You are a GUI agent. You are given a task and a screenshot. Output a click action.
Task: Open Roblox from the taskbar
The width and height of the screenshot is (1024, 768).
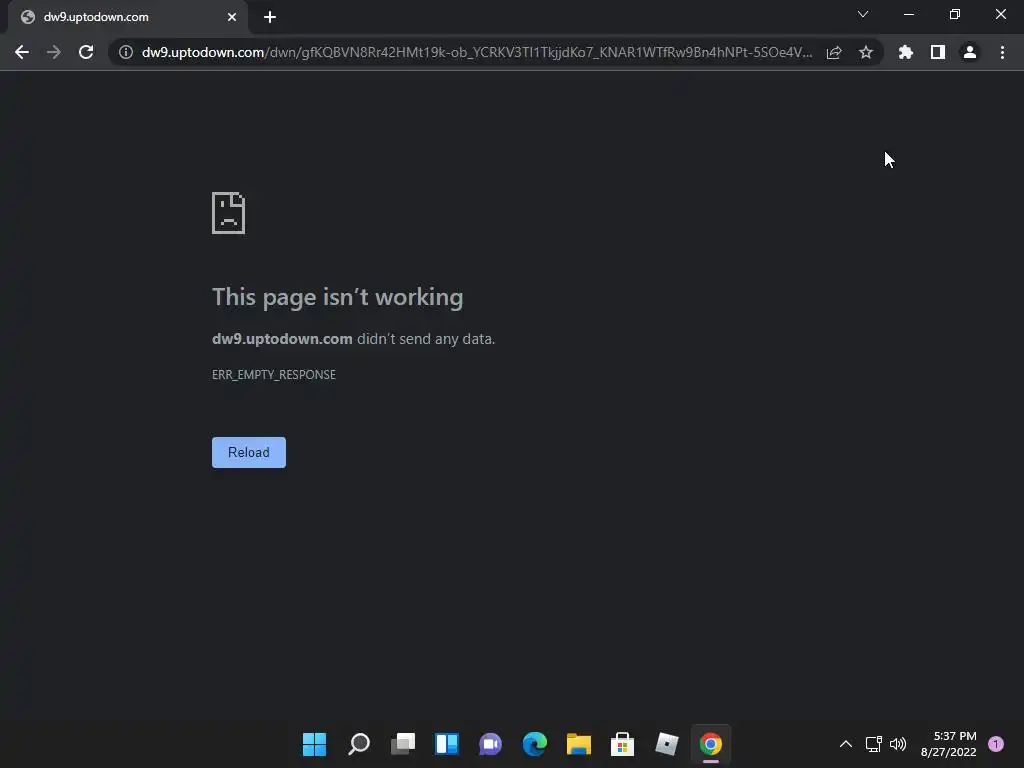pyautogui.click(x=667, y=744)
